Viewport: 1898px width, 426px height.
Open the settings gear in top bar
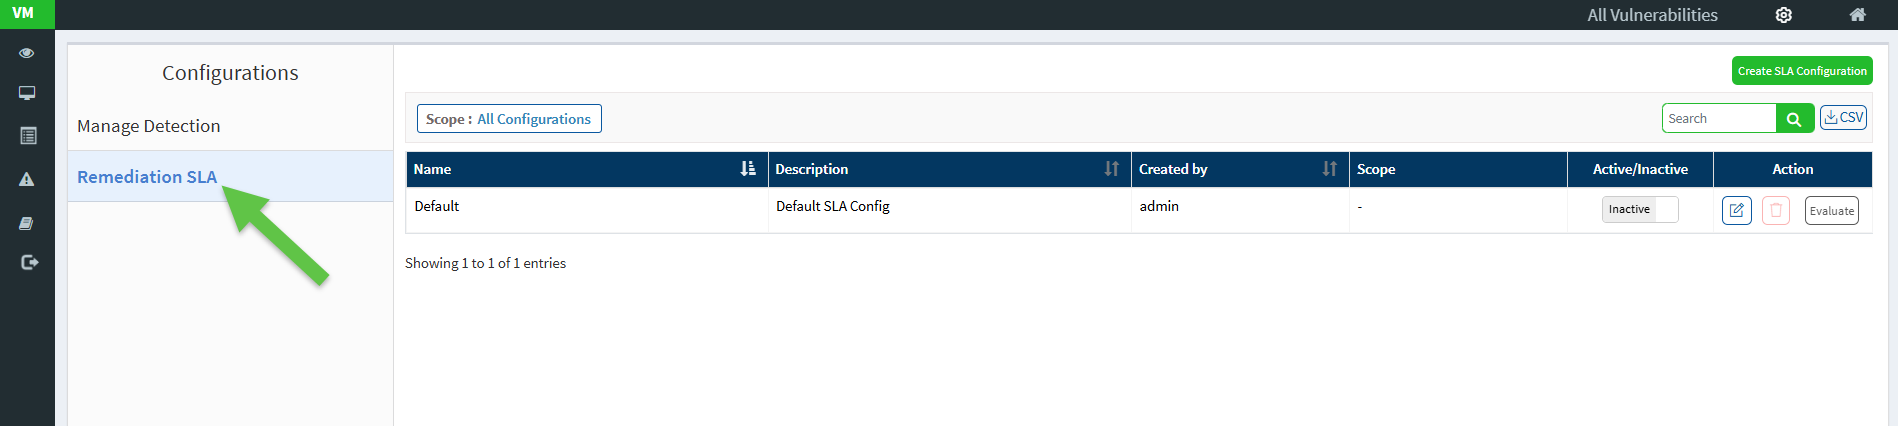point(1783,15)
